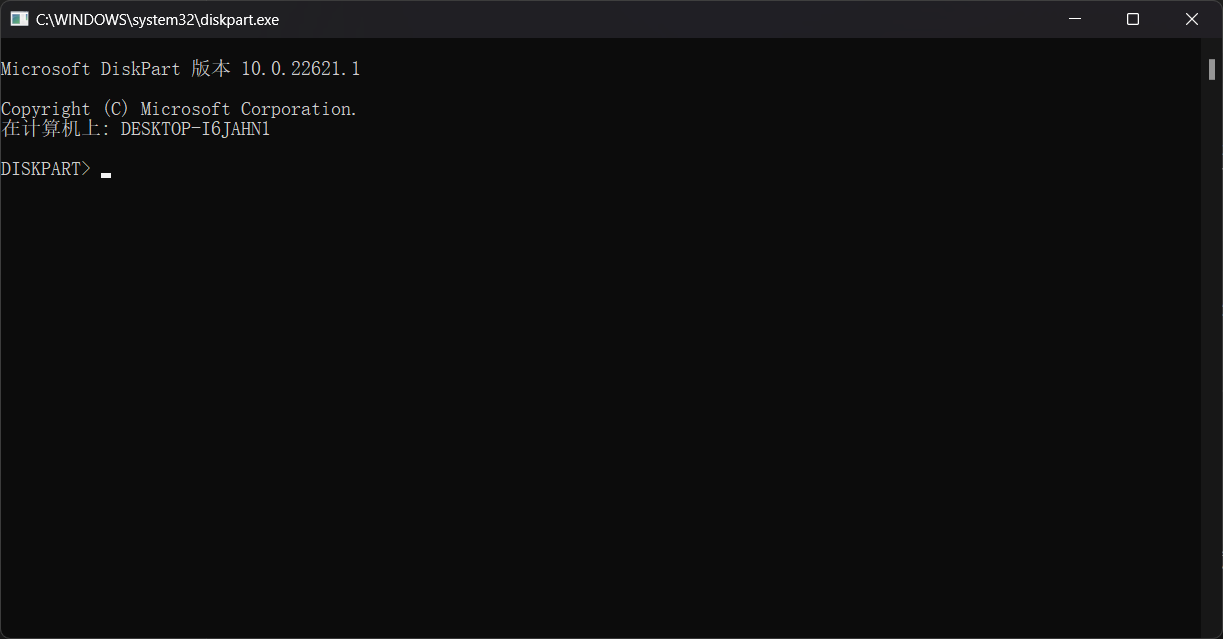Screen dimensions: 1223x639
Task: Maximize the diskpart console window
Action: click(x=1133, y=19)
